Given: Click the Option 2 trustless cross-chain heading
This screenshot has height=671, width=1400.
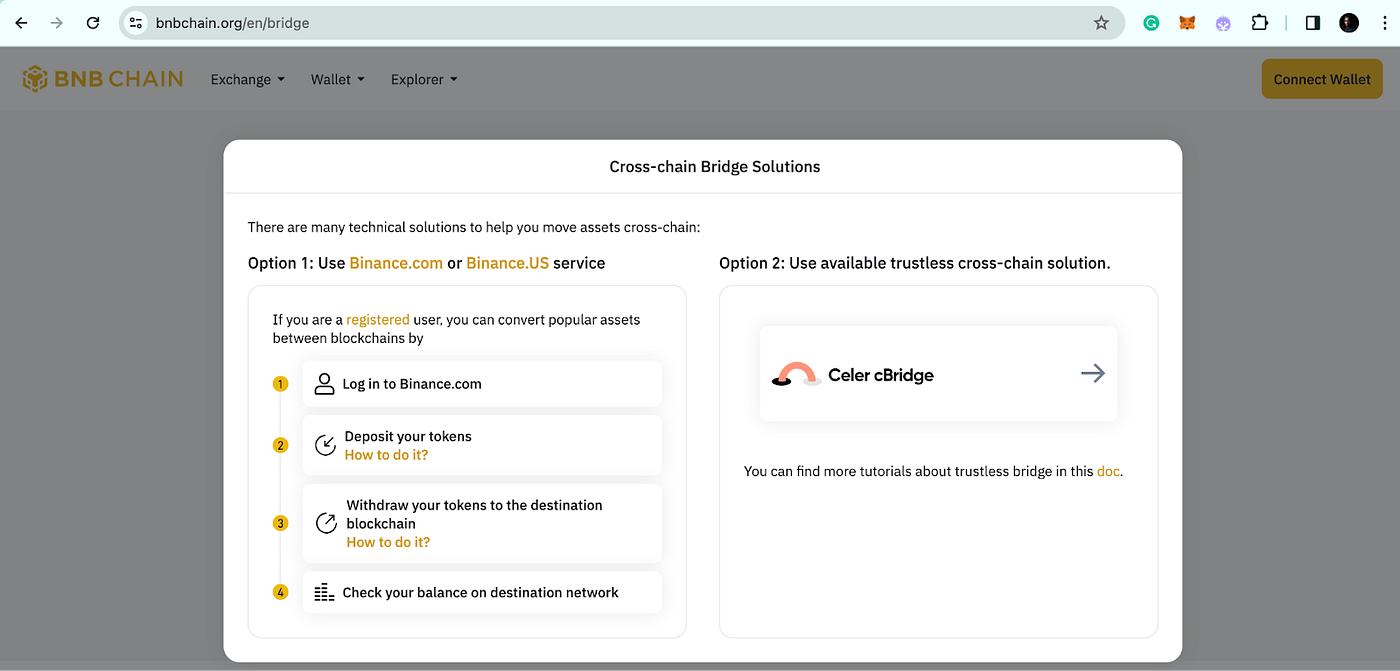Looking at the screenshot, I should pyautogui.click(x=915, y=263).
